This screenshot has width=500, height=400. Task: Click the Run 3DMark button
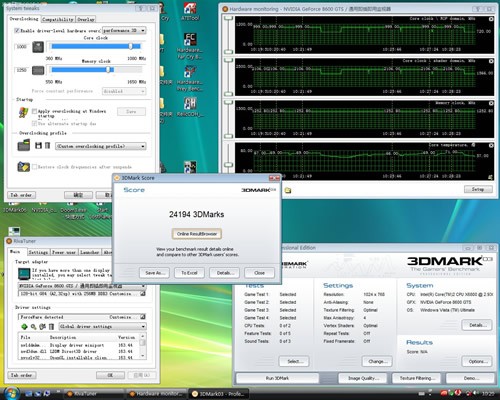[277, 378]
